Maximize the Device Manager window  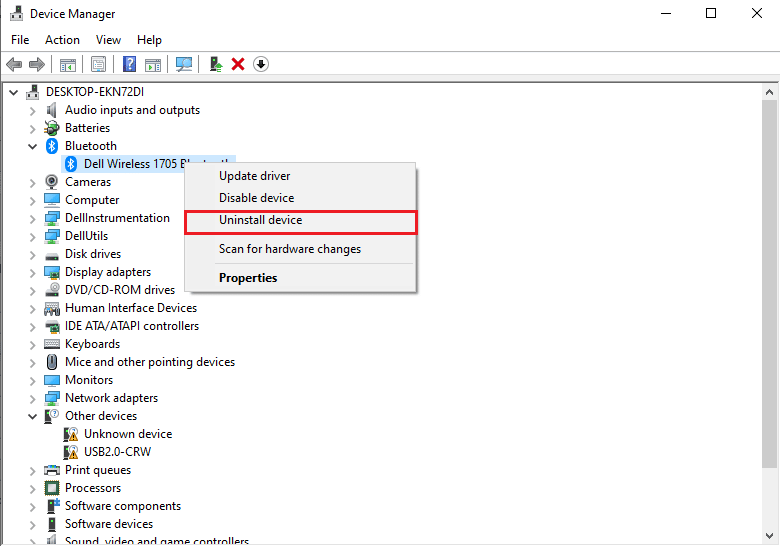[711, 13]
